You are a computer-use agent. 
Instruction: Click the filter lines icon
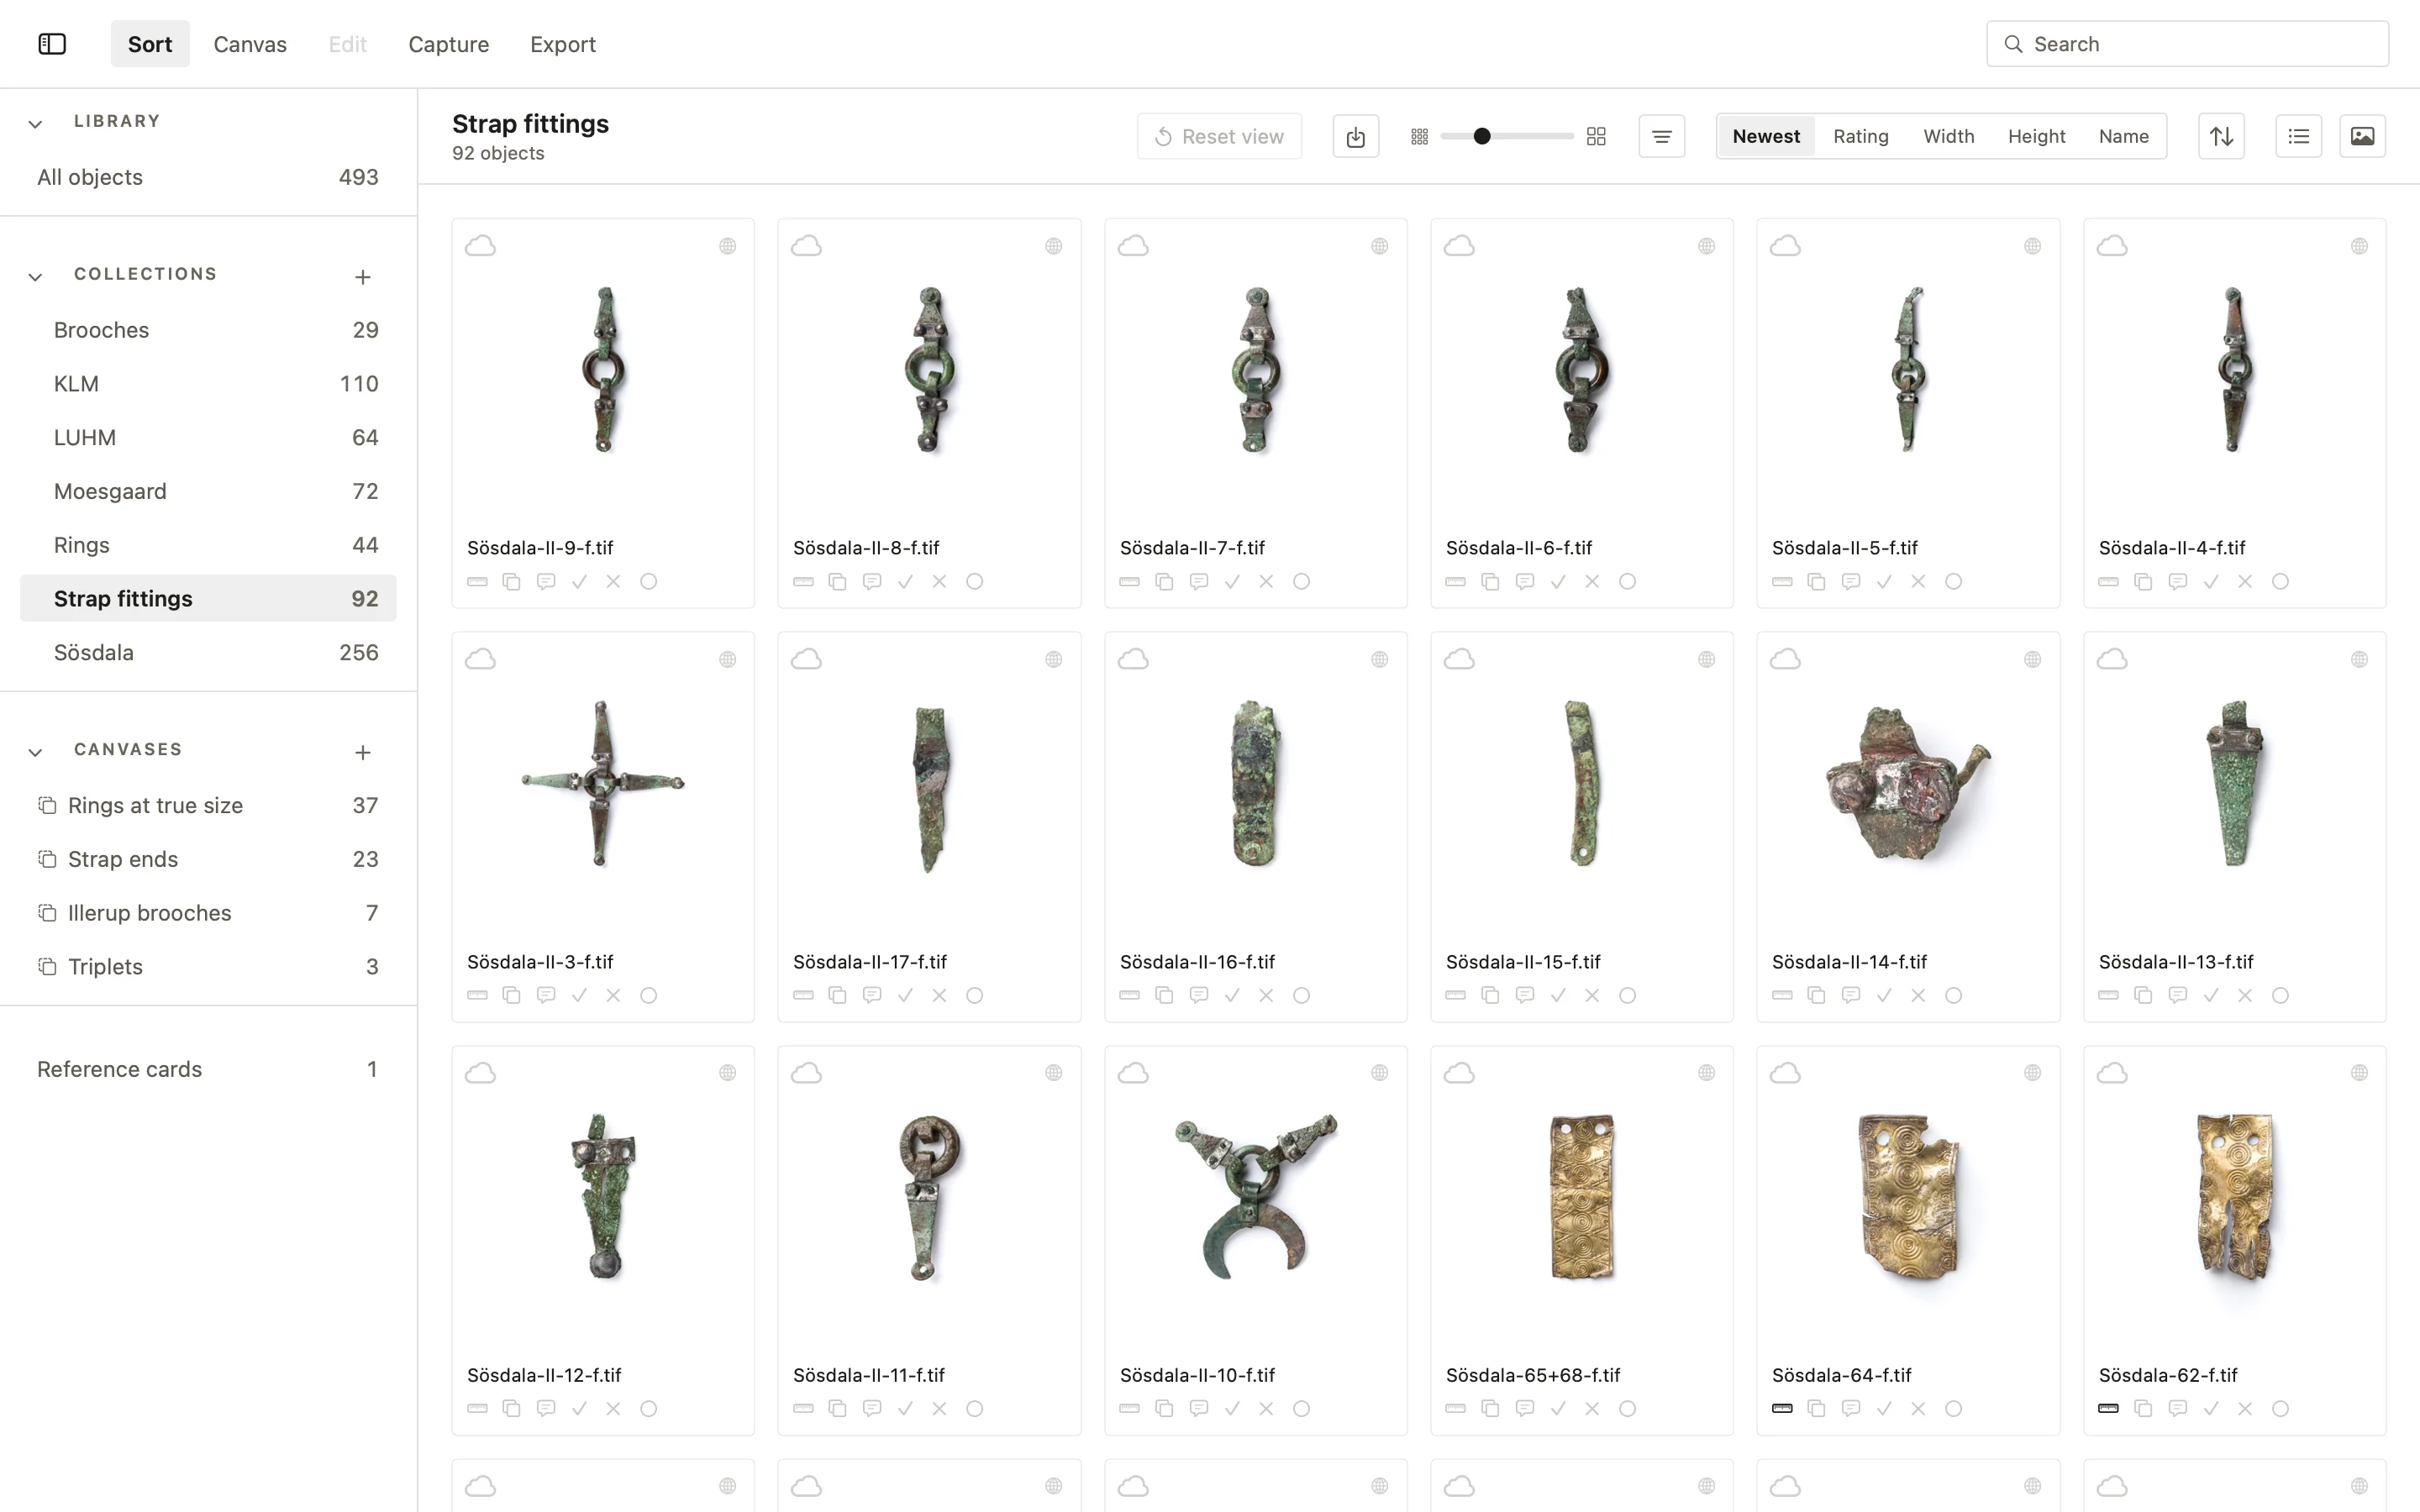(x=1661, y=136)
